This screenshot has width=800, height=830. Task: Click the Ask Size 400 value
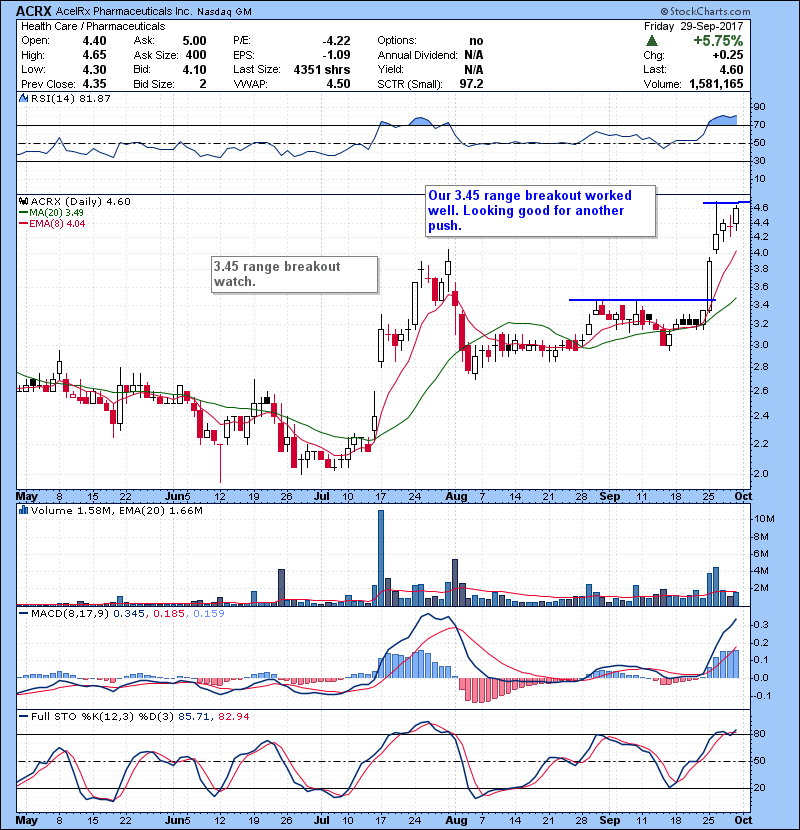point(196,55)
